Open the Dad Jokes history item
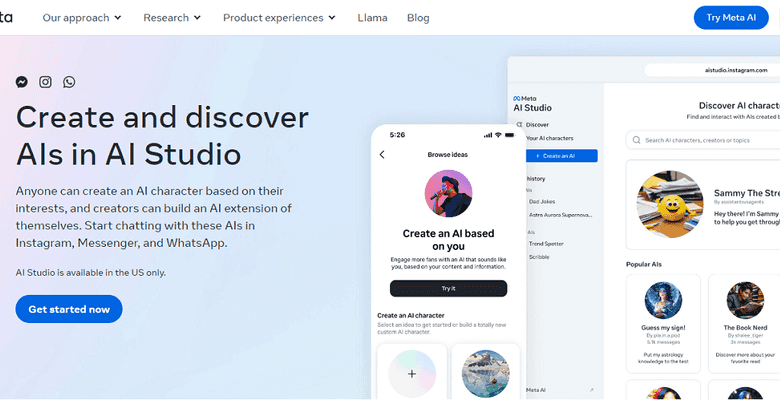The width and height of the screenshot is (780, 400). 542,201
